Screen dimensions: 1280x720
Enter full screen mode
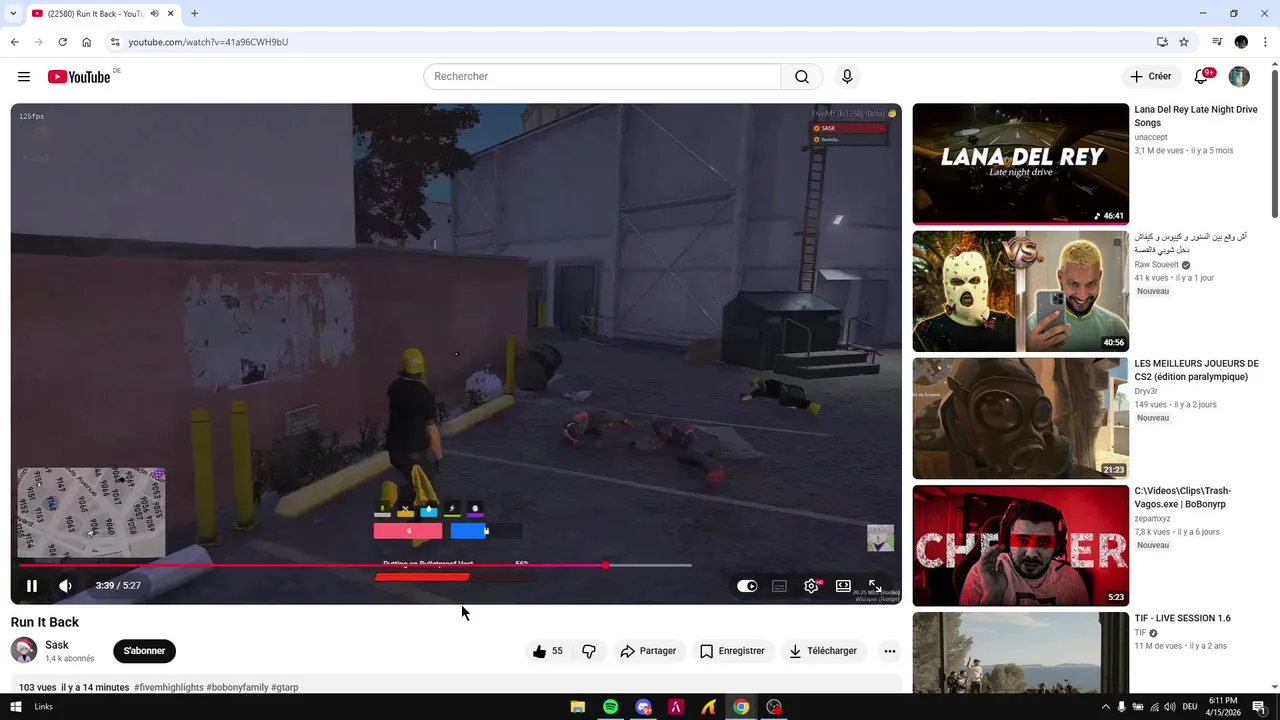pos(875,586)
